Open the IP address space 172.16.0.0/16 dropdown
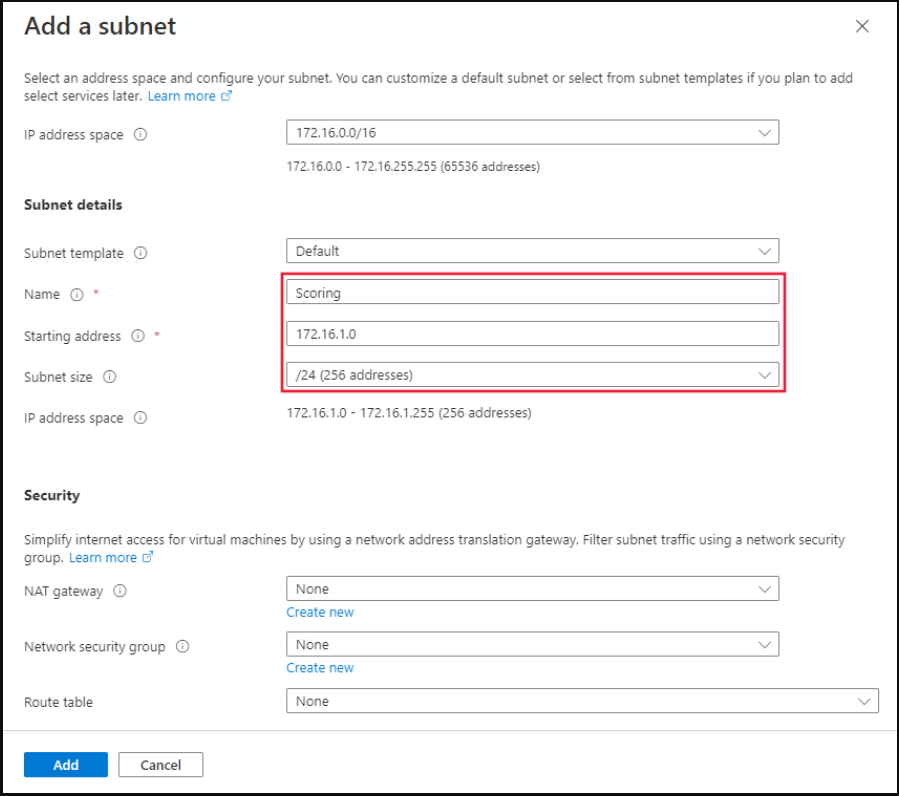The height and width of the screenshot is (796, 899). click(532, 132)
